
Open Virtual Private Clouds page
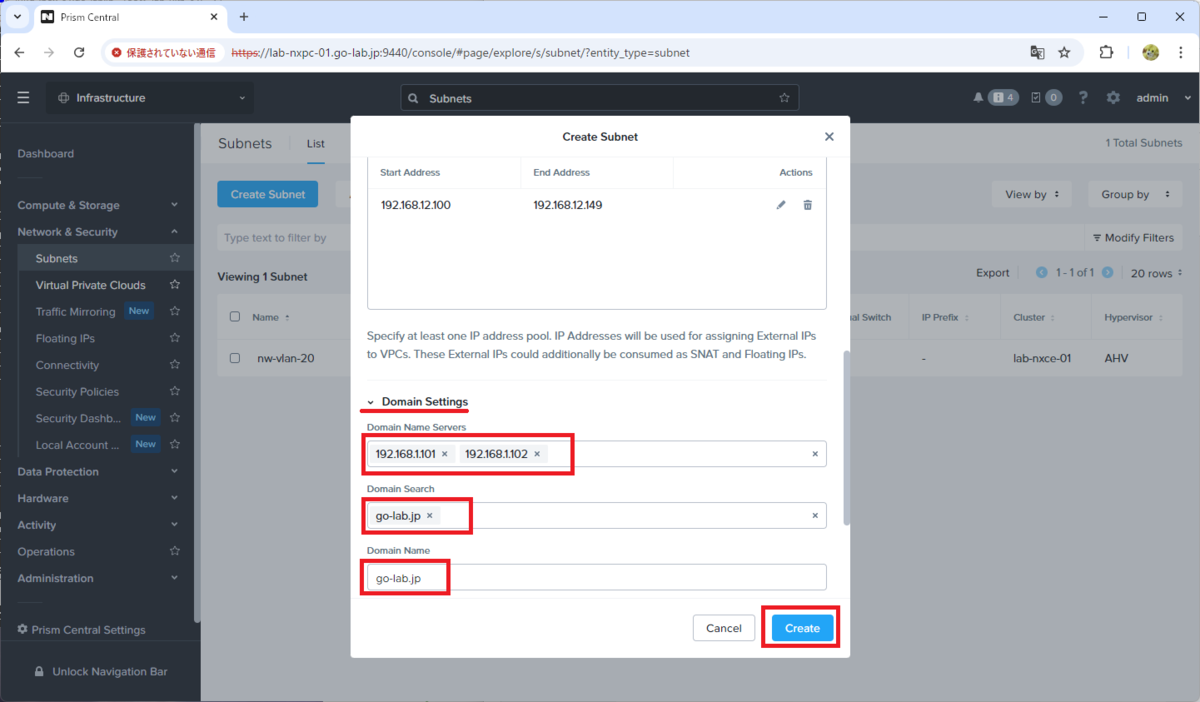click(x=90, y=285)
